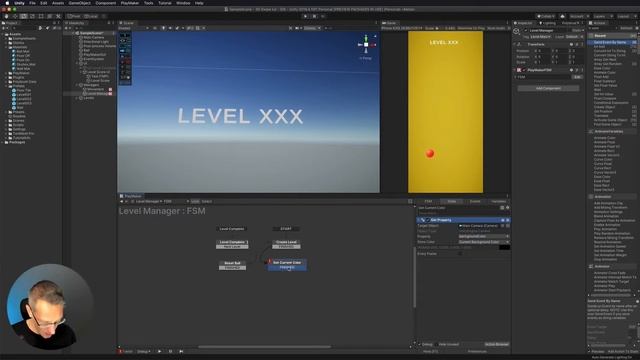This screenshot has height=360, width=640.
Task: Click the Action Browser button
Action: pyautogui.click(x=497, y=344)
